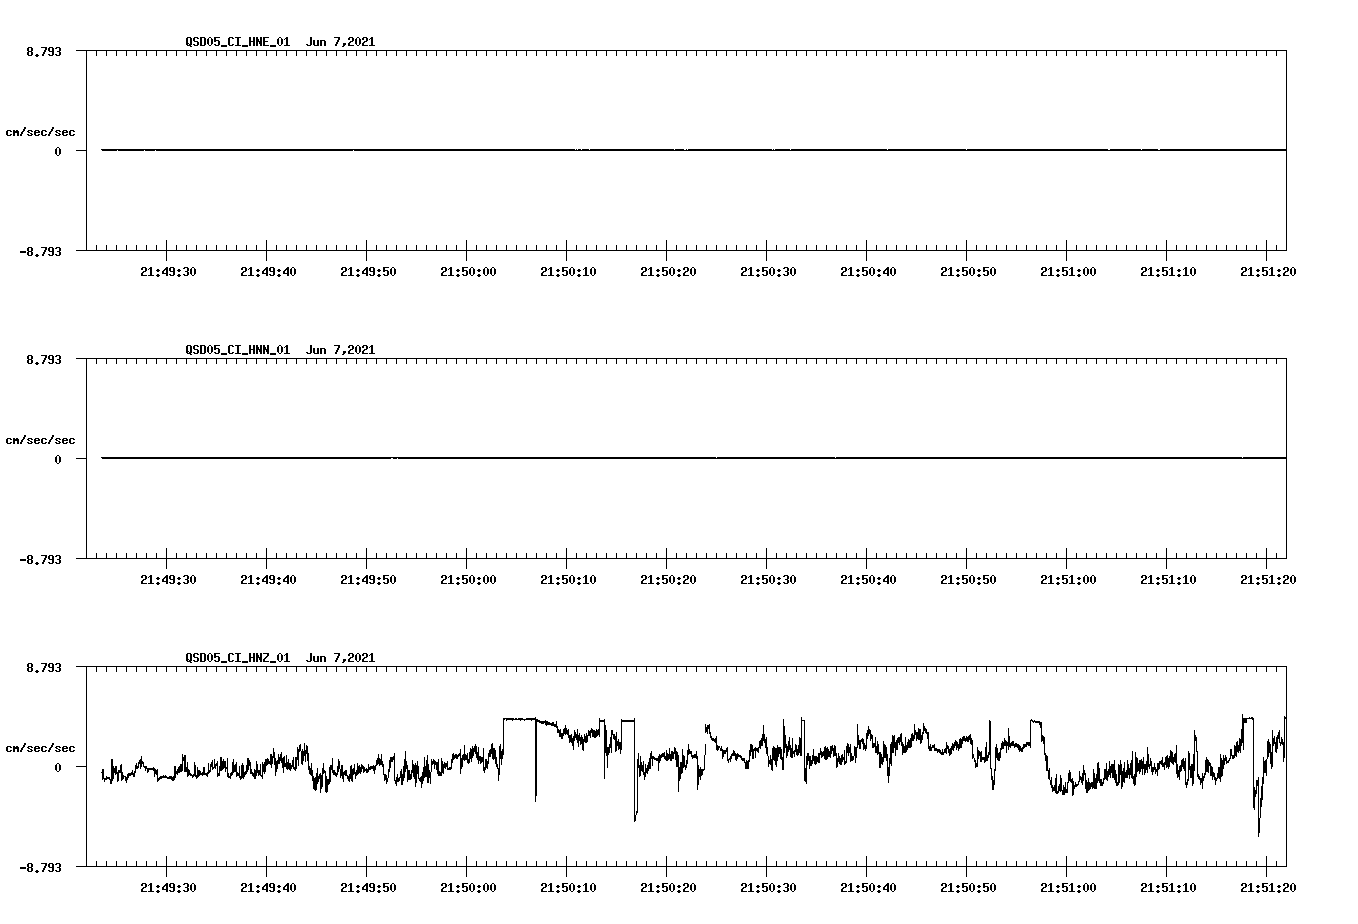
Task: Click the 0 axis value on HNE plot
Action: pyautogui.click(x=58, y=151)
